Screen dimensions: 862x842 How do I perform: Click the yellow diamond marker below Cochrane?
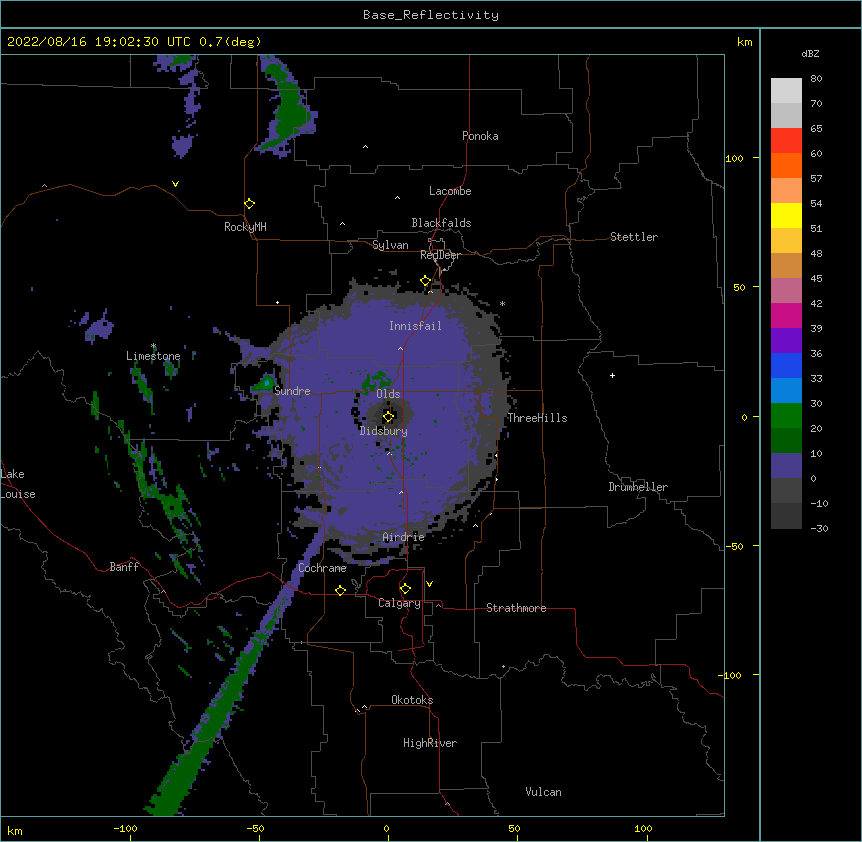[x=340, y=590]
